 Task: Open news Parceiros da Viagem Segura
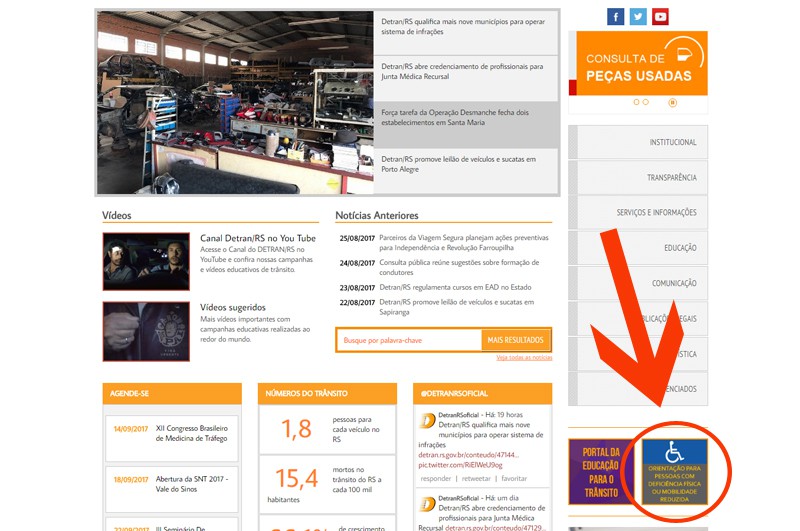point(464,243)
